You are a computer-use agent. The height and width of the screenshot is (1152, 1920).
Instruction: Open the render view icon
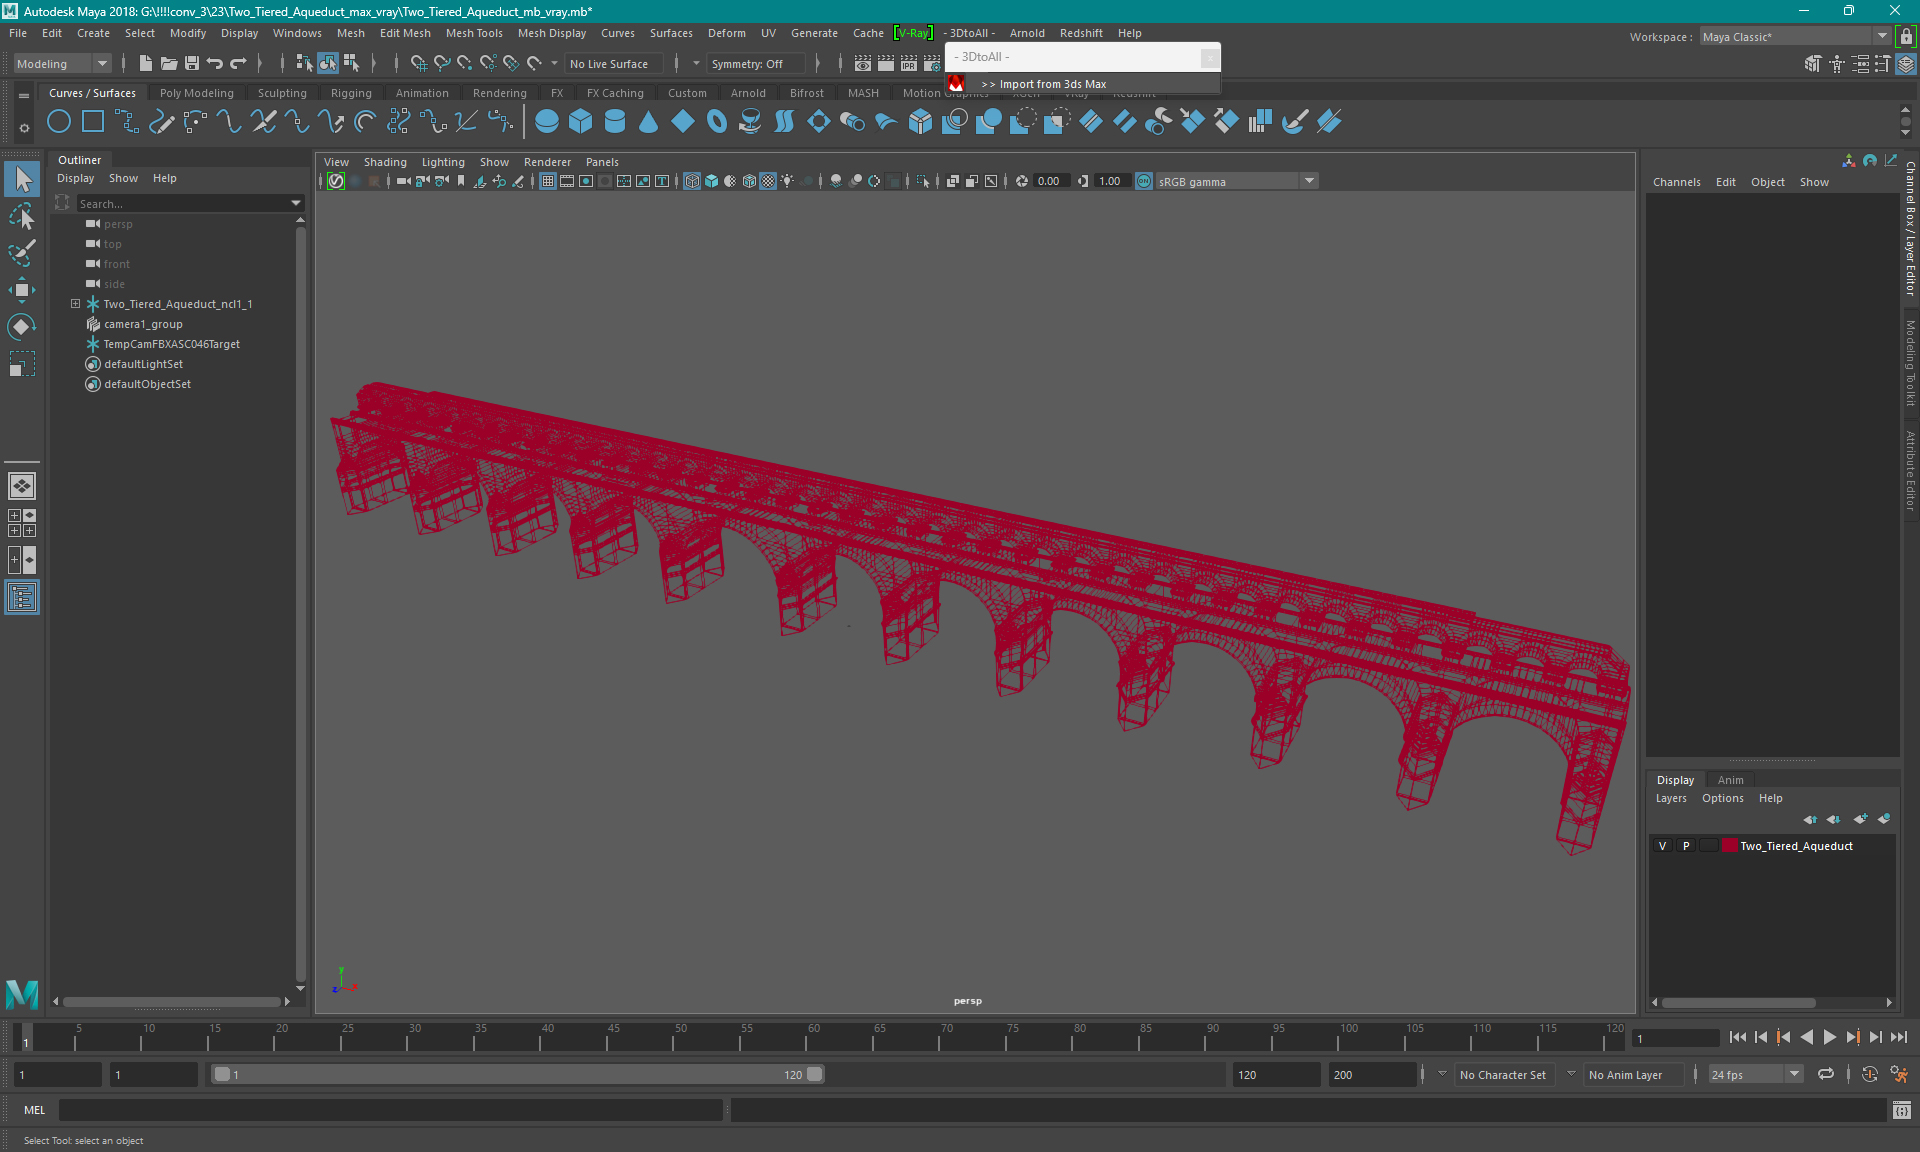point(863,63)
